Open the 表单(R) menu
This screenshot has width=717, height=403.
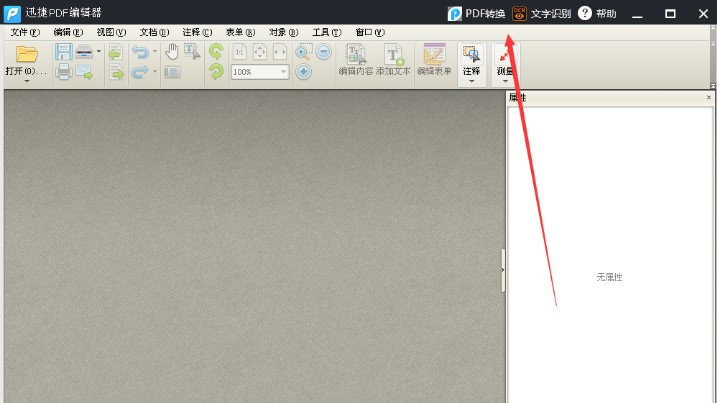241,32
